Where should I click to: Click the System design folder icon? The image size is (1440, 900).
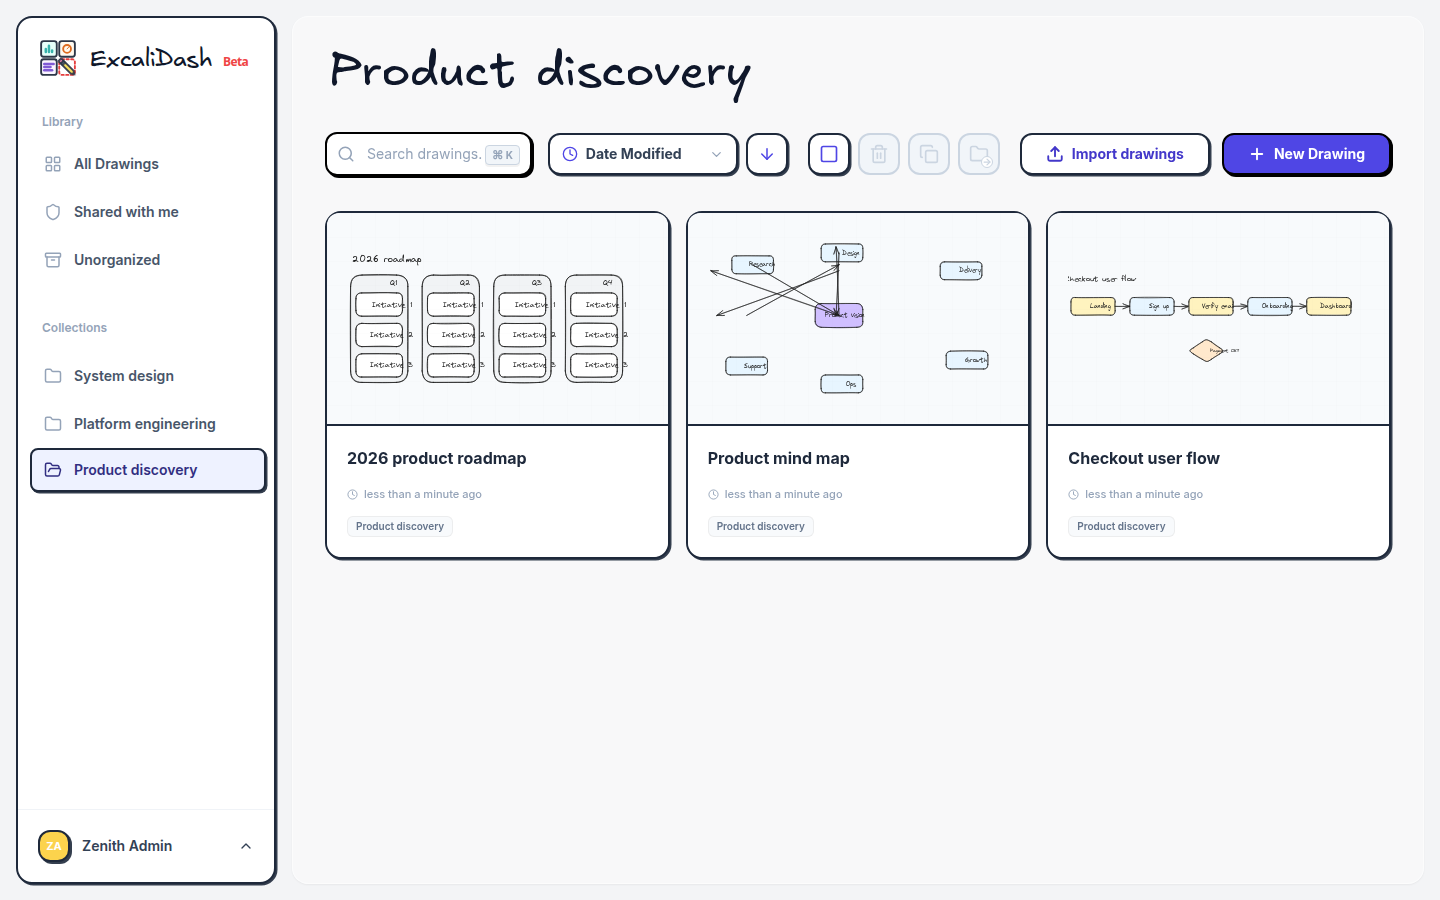[53, 376]
